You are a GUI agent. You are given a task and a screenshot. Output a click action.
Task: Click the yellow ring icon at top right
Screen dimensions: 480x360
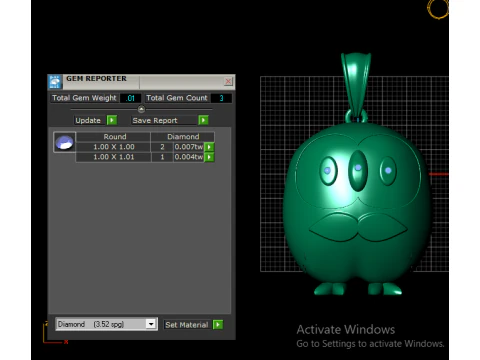(x=438, y=9)
